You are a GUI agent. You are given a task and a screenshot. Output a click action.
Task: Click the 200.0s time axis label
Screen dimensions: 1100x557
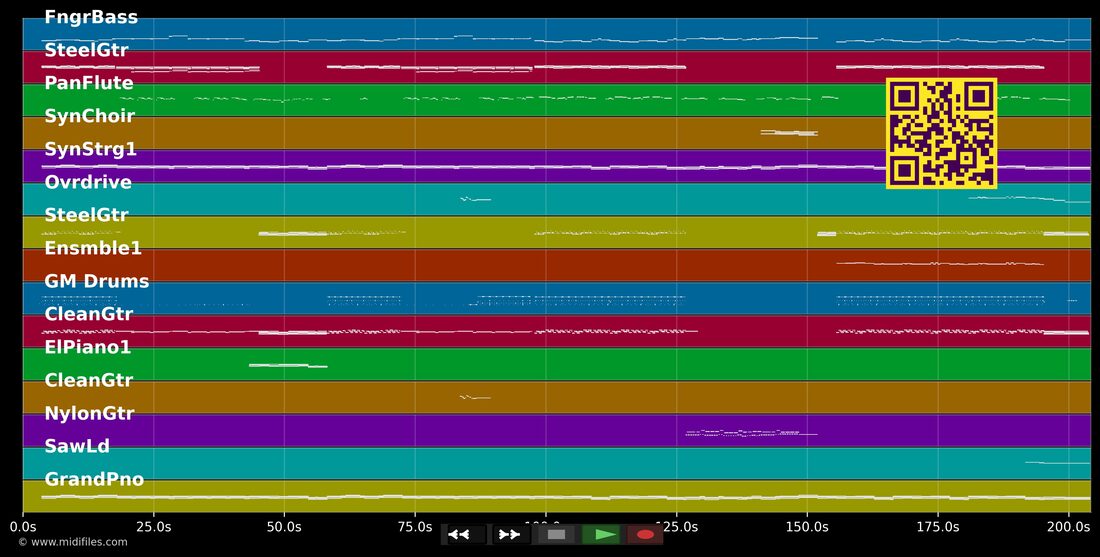[1068, 525]
